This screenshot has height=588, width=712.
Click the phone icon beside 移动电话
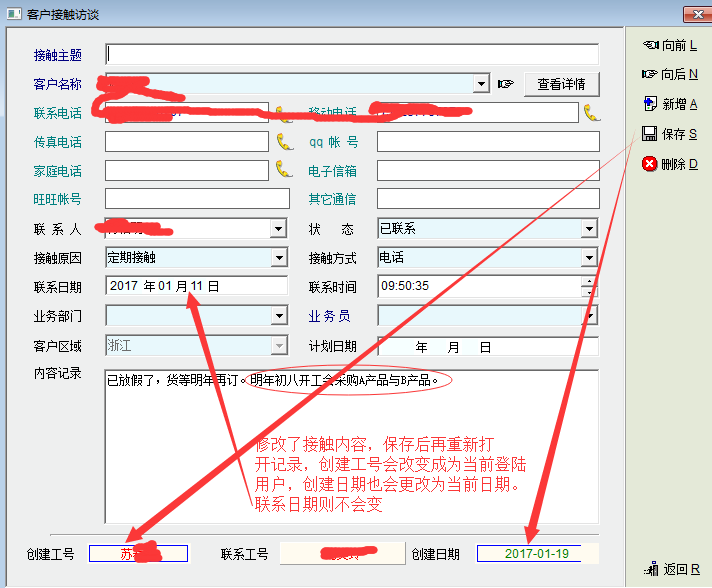tap(591, 112)
